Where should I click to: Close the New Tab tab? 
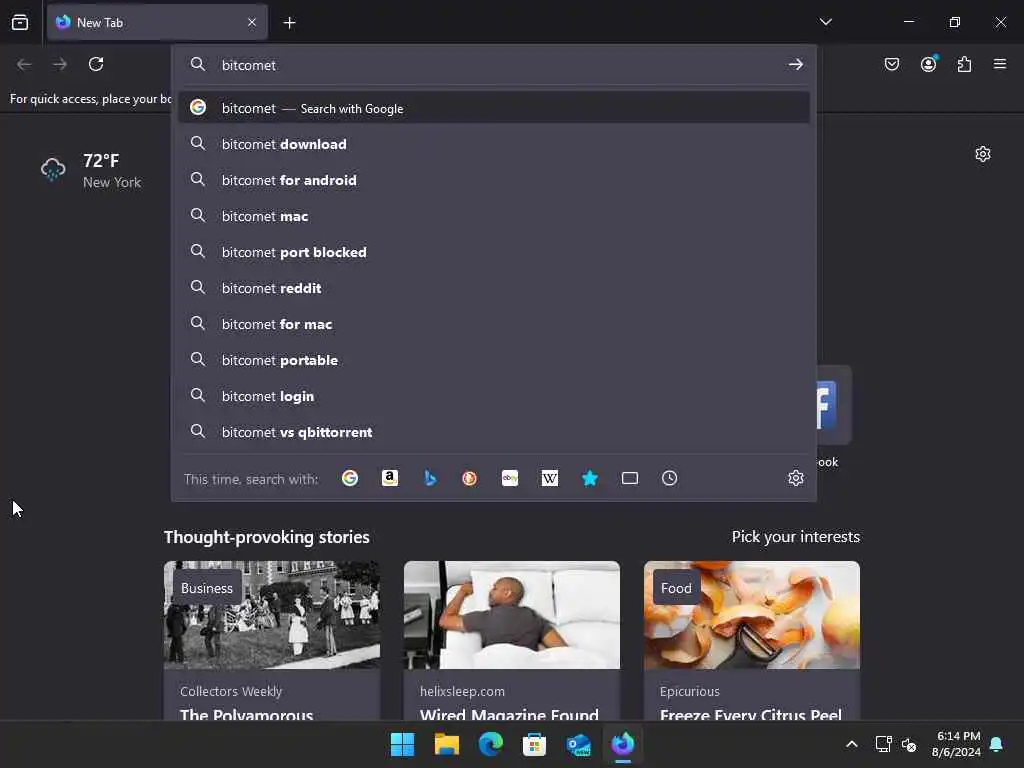tap(251, 22)
